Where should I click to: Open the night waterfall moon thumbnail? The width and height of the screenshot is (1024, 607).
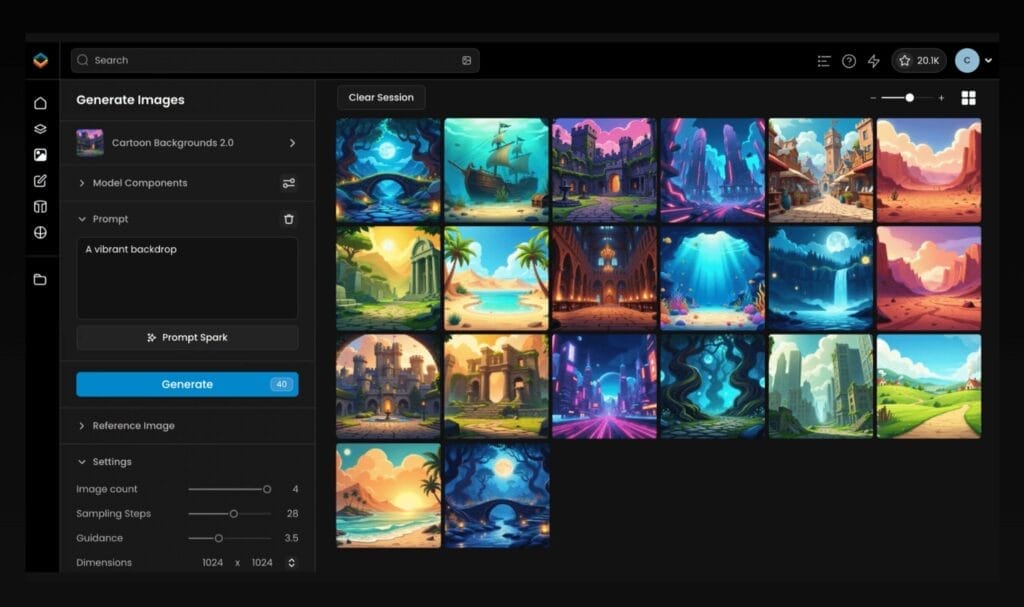(x=821, y=278)
